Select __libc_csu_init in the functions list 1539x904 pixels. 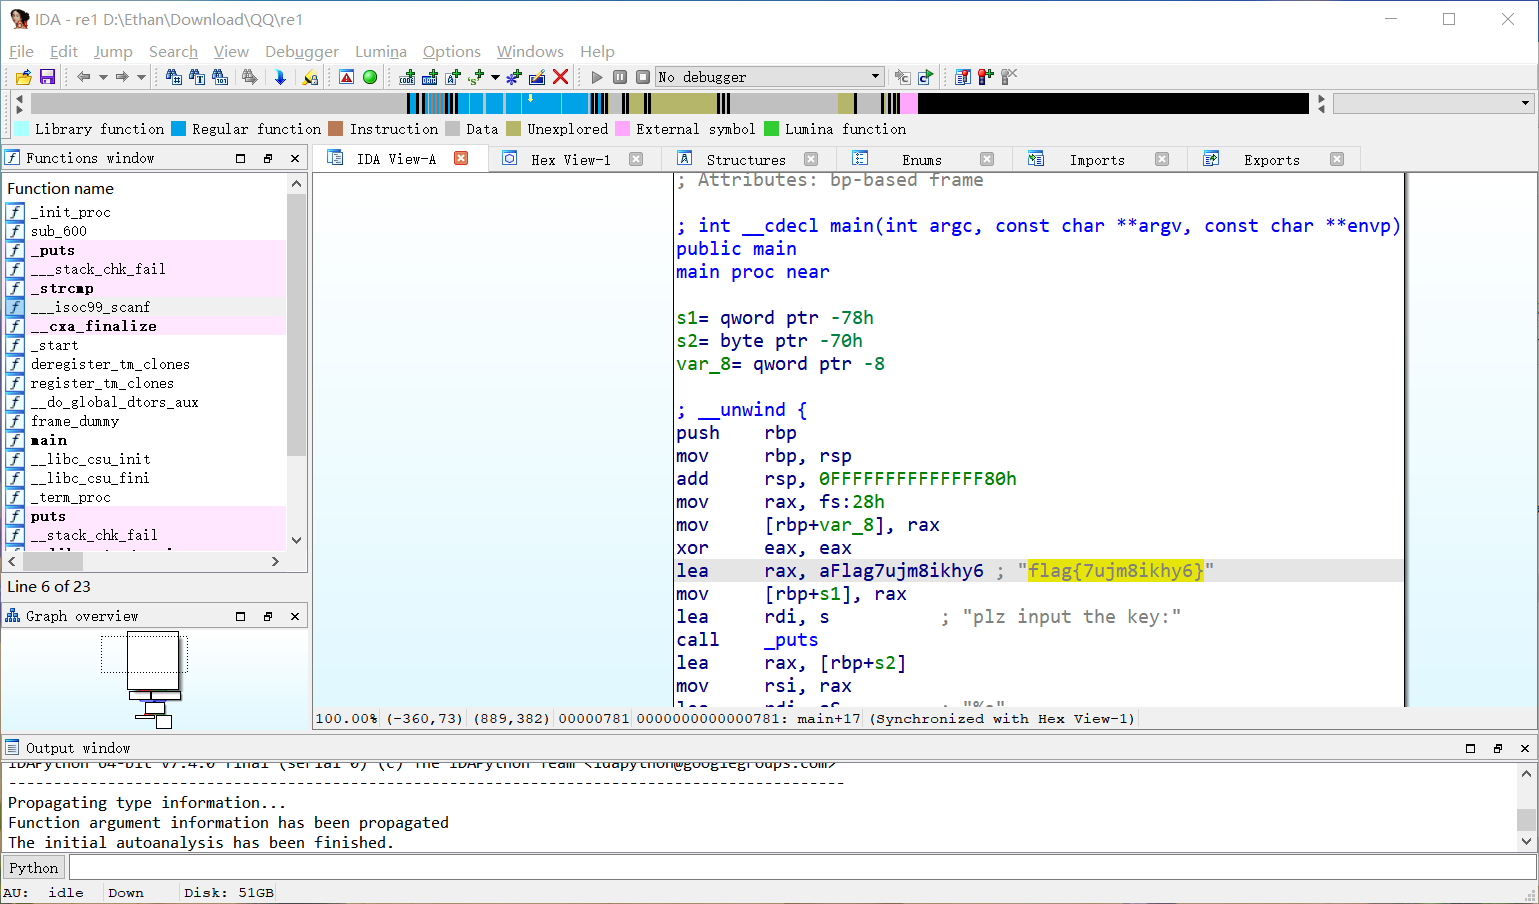pos(146,459)
